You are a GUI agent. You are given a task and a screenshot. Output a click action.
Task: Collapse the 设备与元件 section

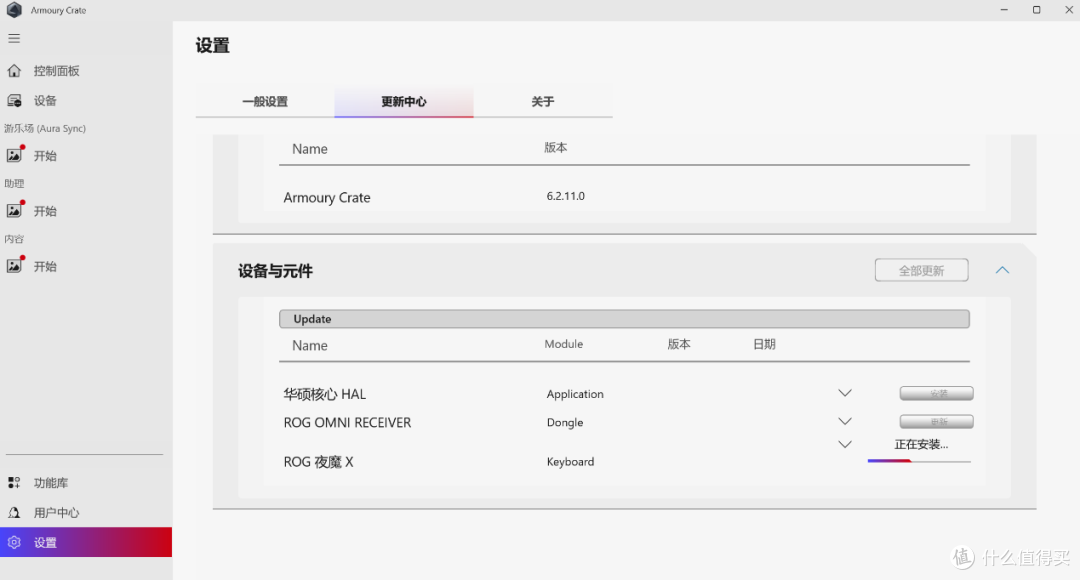click(x=1002, y=270)
